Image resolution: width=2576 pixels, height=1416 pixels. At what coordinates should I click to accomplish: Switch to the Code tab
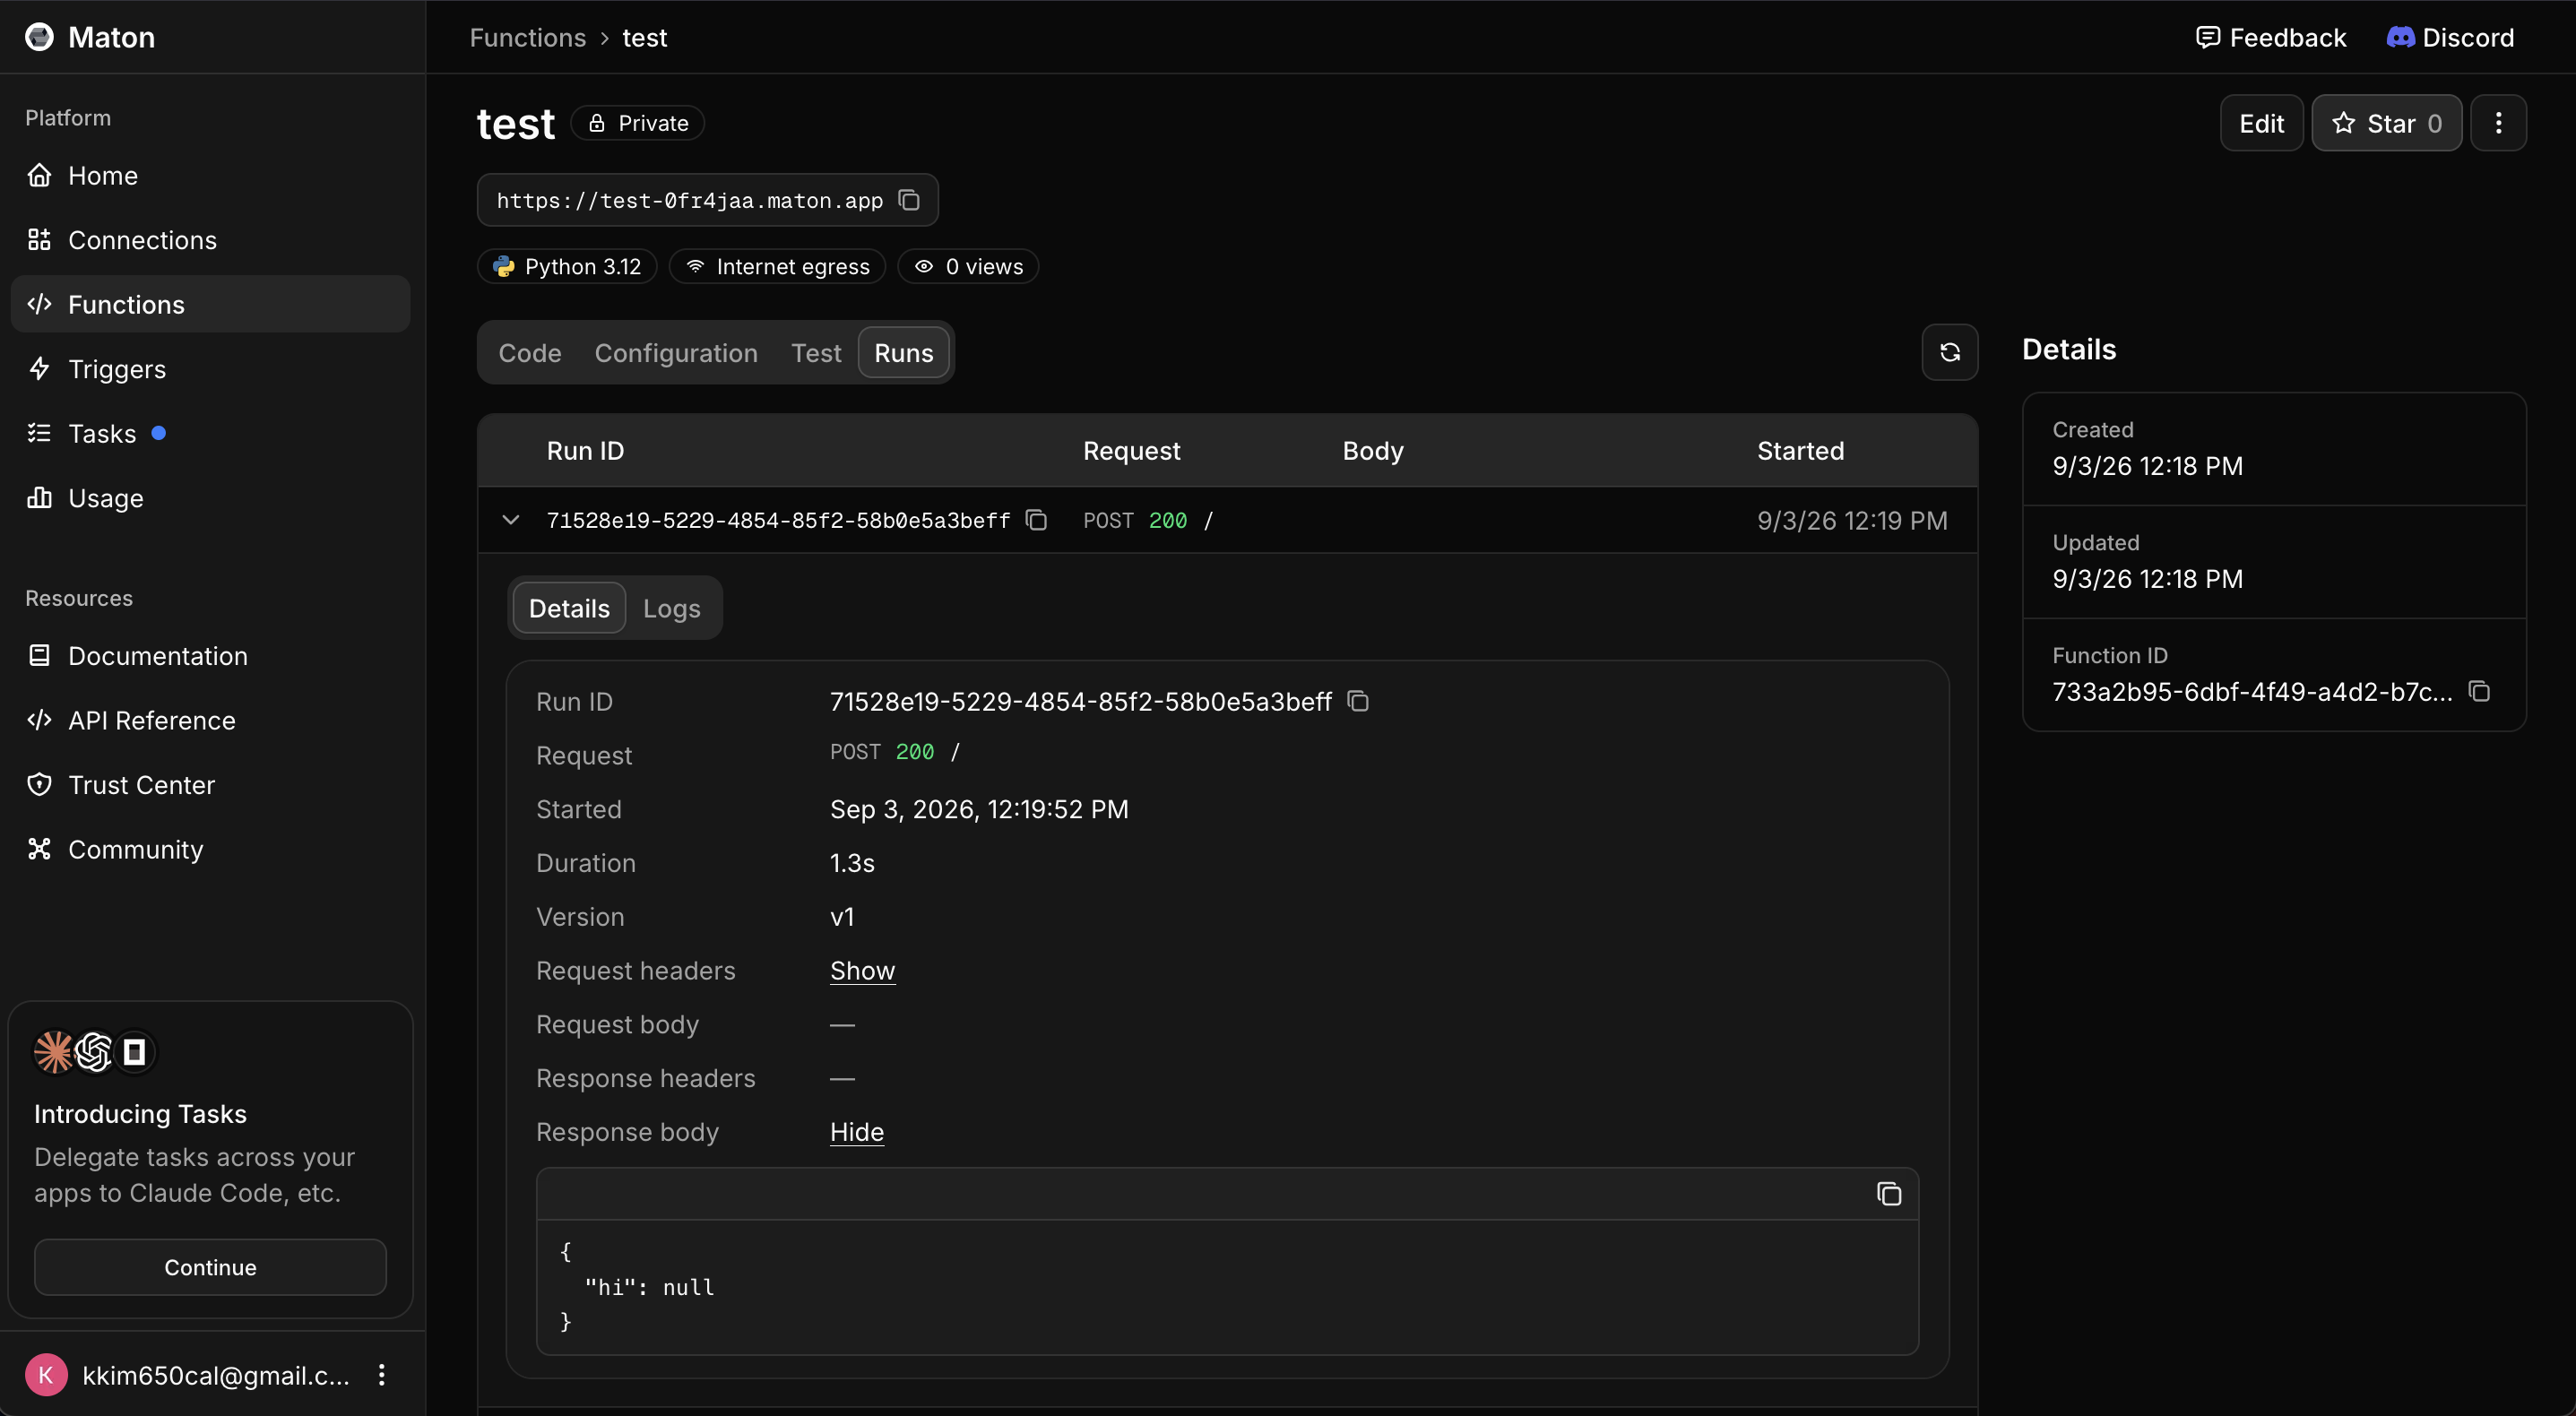tap(530, 353)
